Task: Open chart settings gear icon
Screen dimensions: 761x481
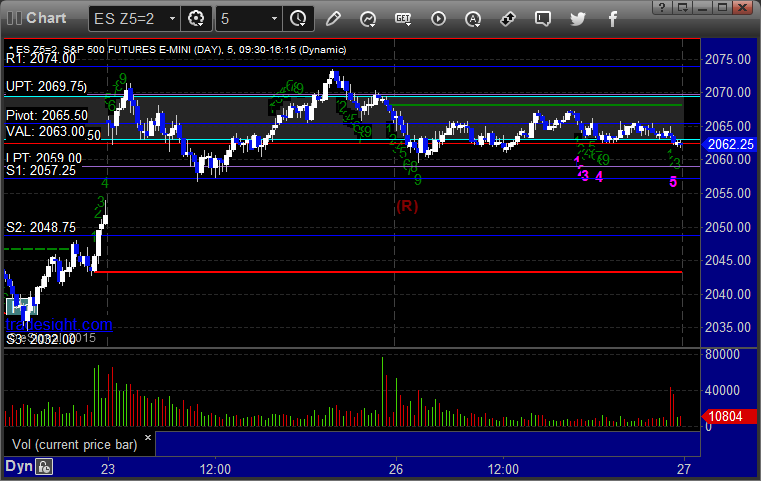Action: [196, 19]
